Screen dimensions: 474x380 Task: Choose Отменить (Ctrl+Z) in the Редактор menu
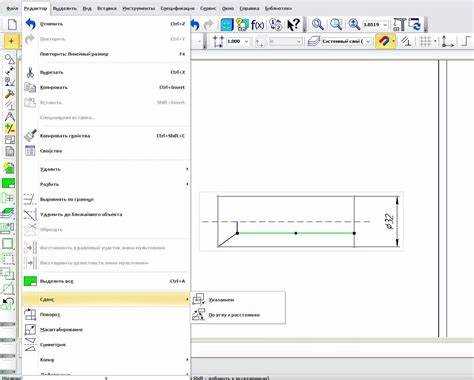click(x=106, y=24)
